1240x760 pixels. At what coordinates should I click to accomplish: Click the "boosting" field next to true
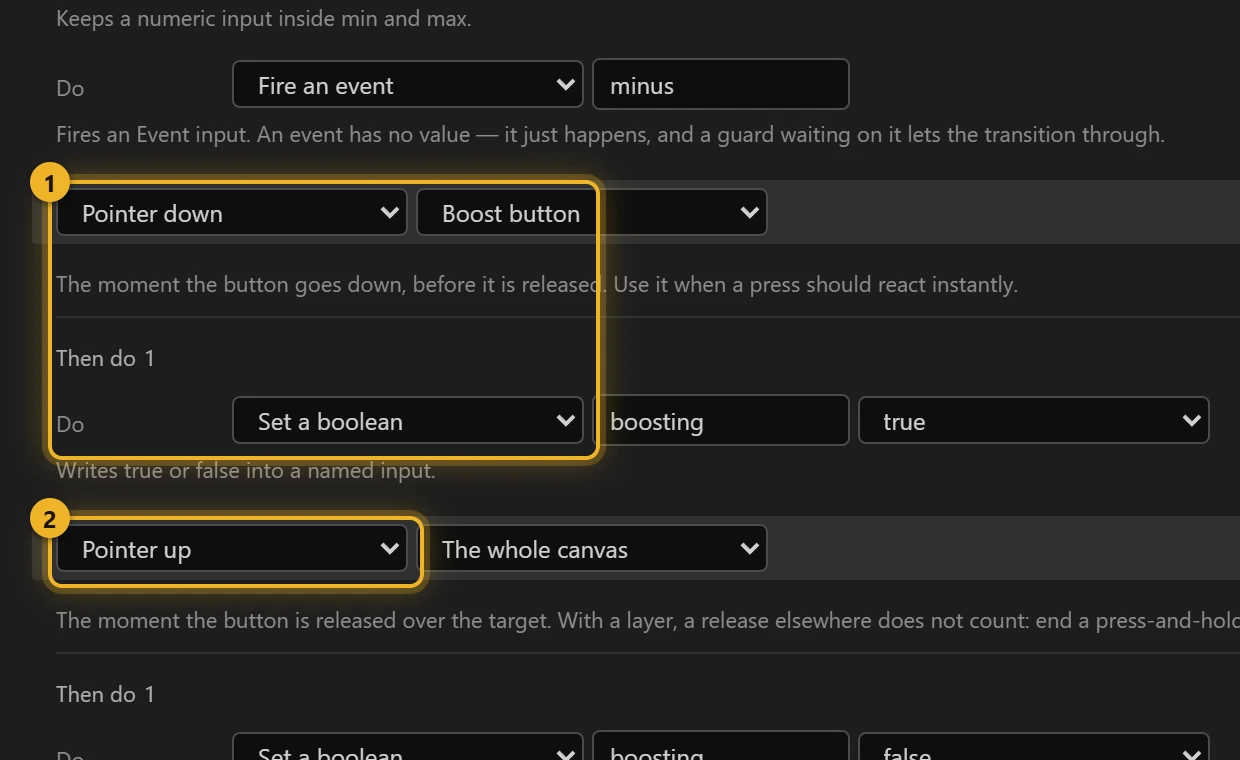click(x=721, y=421)
